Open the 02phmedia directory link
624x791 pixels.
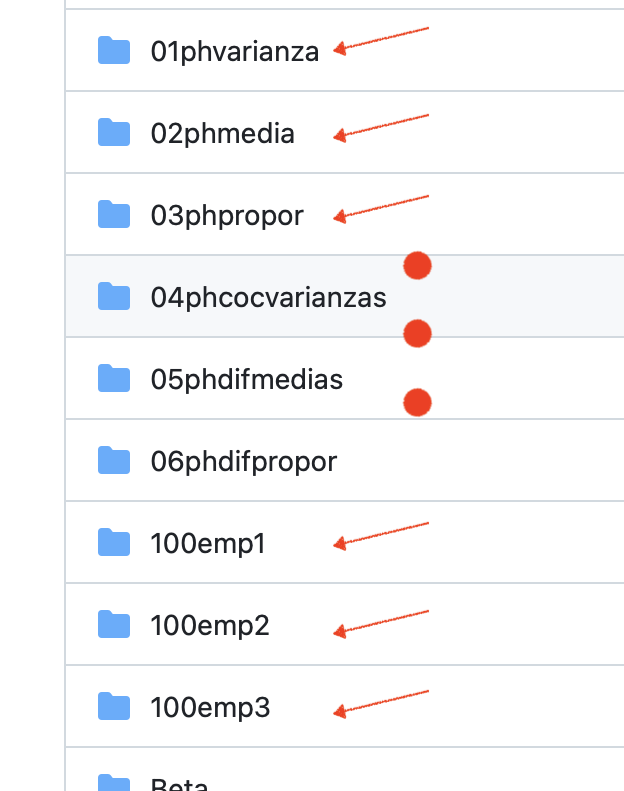[x=223, y=133]
